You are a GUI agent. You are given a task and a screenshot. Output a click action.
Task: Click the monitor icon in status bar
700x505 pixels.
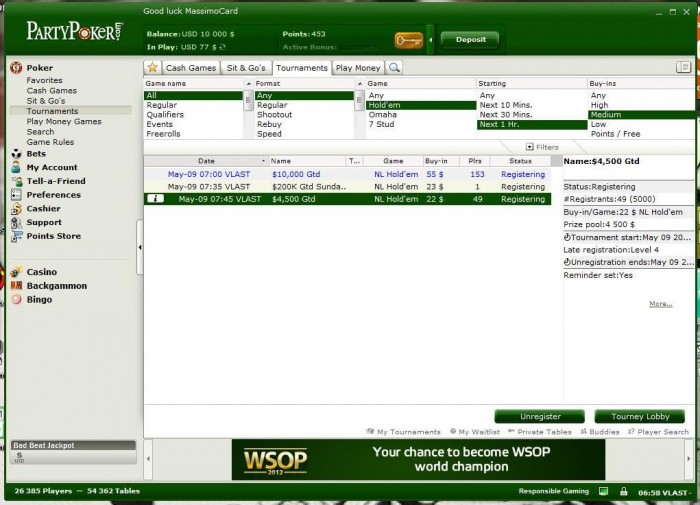(x=604, y=492)
